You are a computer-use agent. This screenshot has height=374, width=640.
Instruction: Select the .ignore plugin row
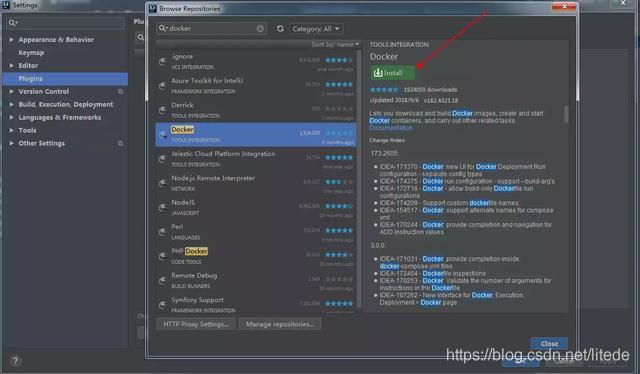256,62
